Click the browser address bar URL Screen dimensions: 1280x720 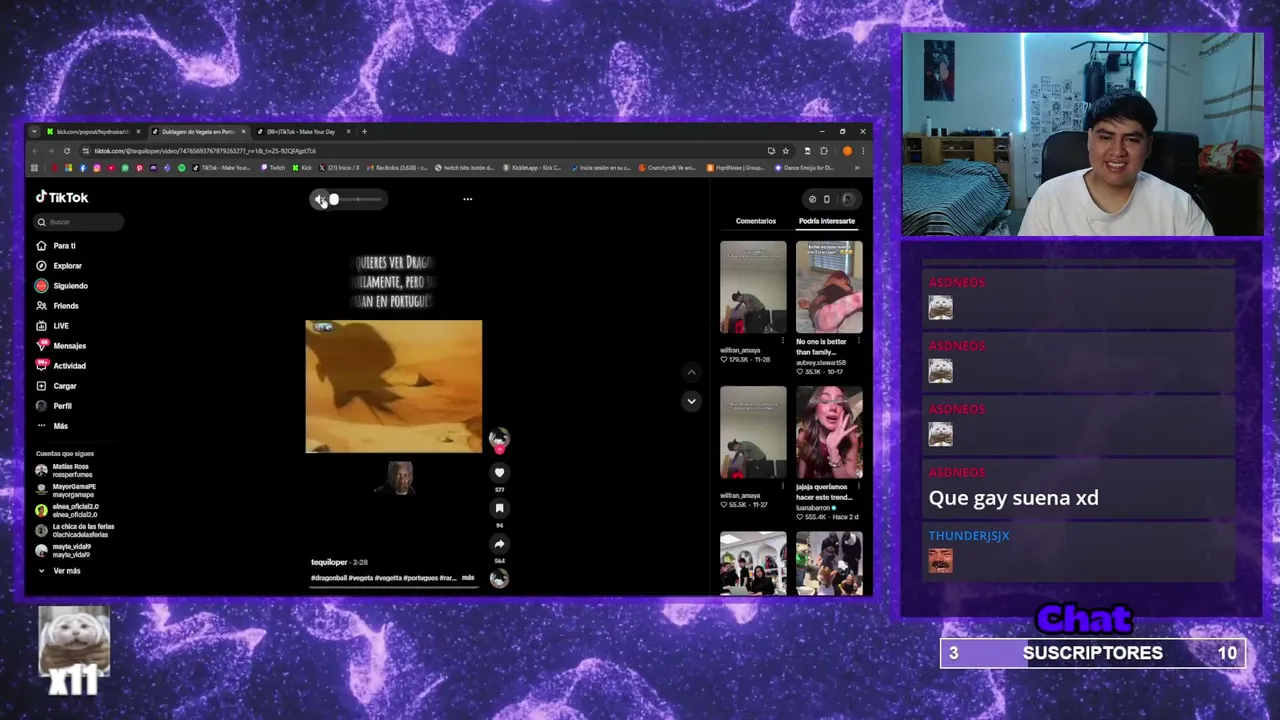tap(205, 151)
